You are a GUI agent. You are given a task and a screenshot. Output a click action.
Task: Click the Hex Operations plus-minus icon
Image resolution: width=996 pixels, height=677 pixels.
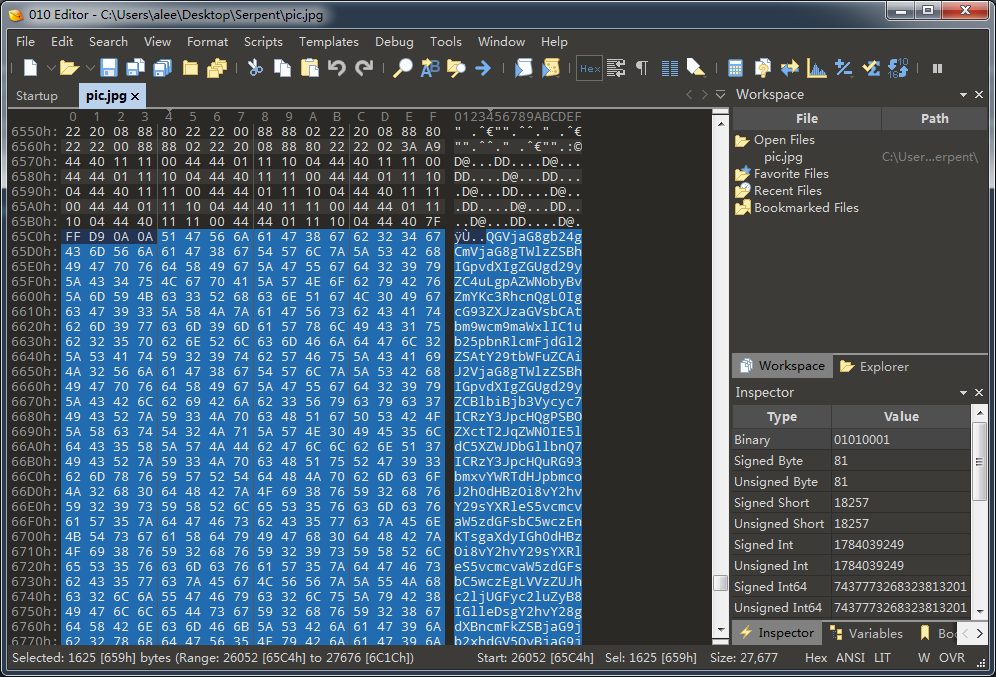pyautogui.click(x=844, y=68)
